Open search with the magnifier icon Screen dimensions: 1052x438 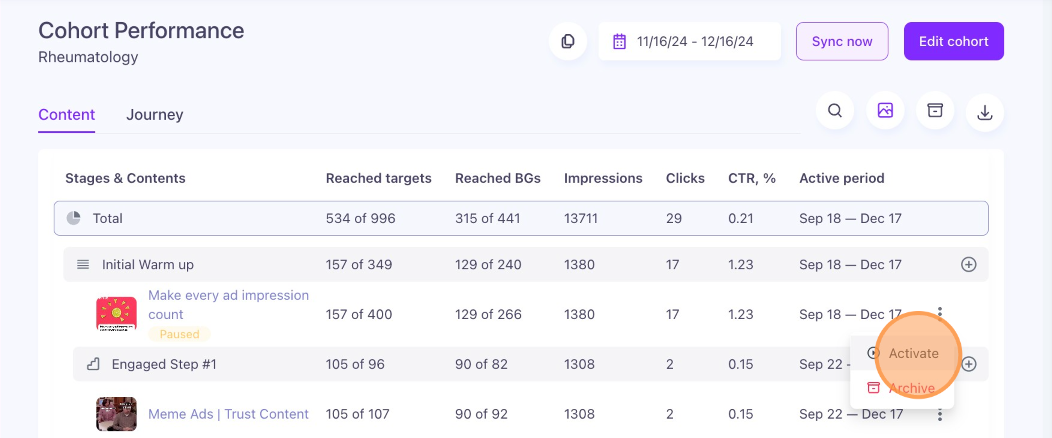835,111
